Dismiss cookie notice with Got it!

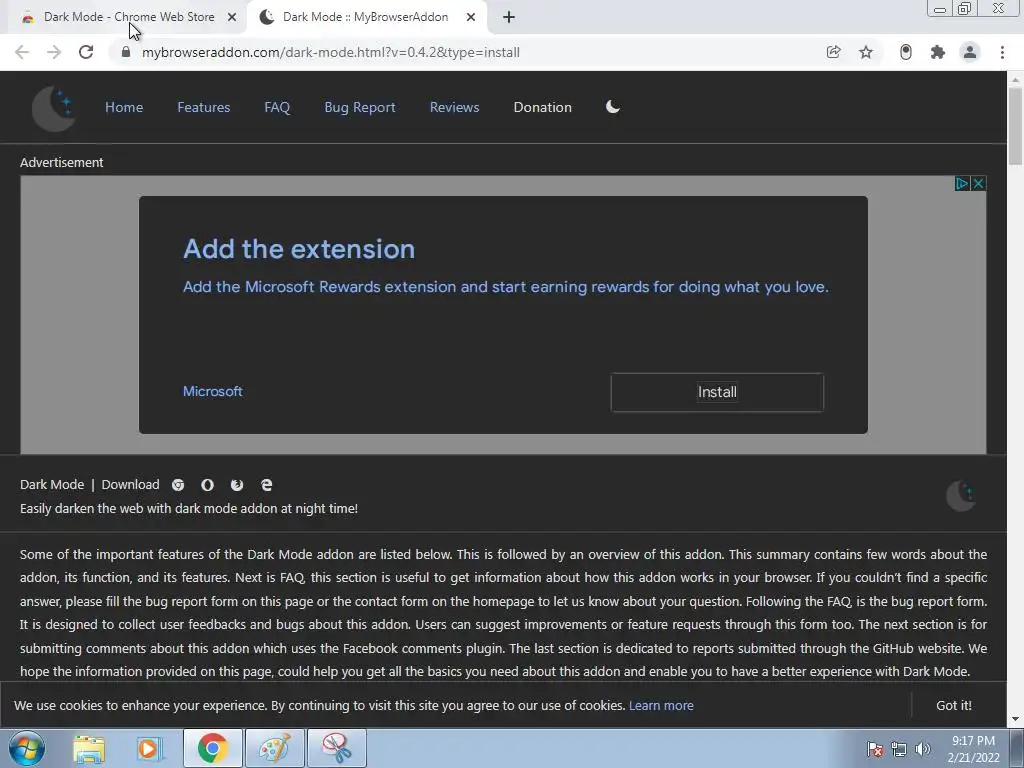(x=953, y=705)
